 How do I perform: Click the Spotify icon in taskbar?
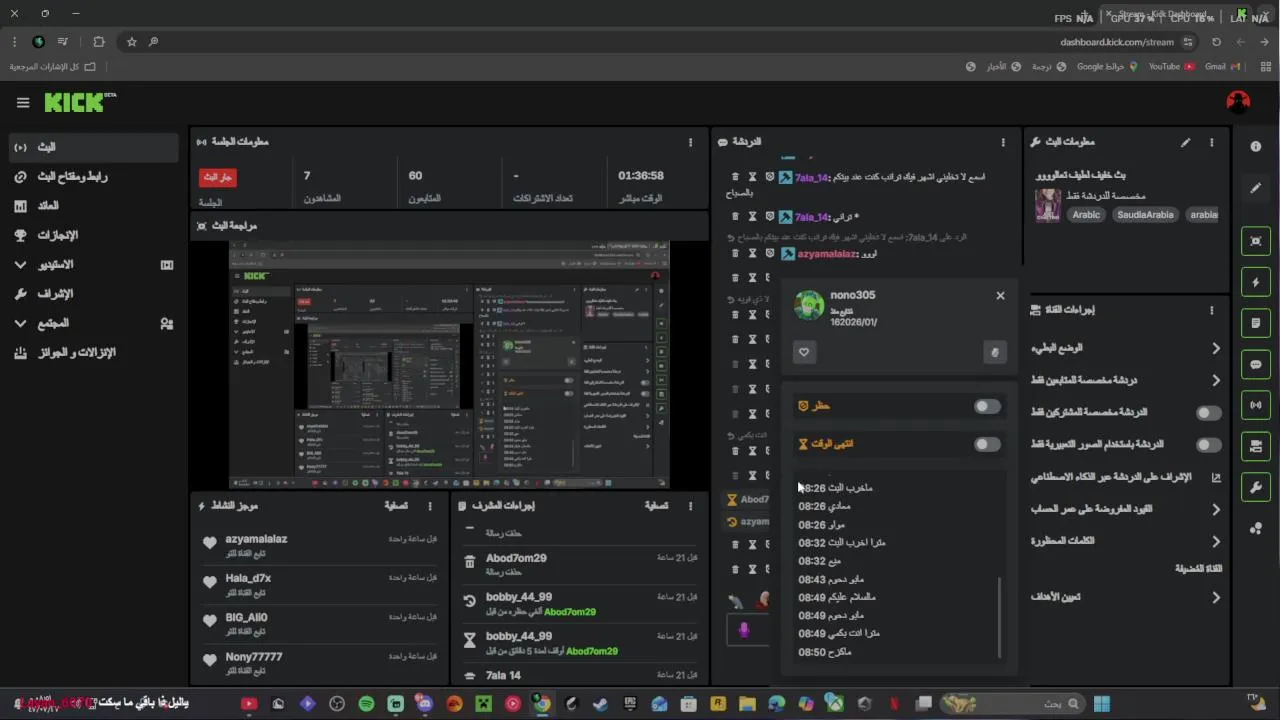(366, 704)
